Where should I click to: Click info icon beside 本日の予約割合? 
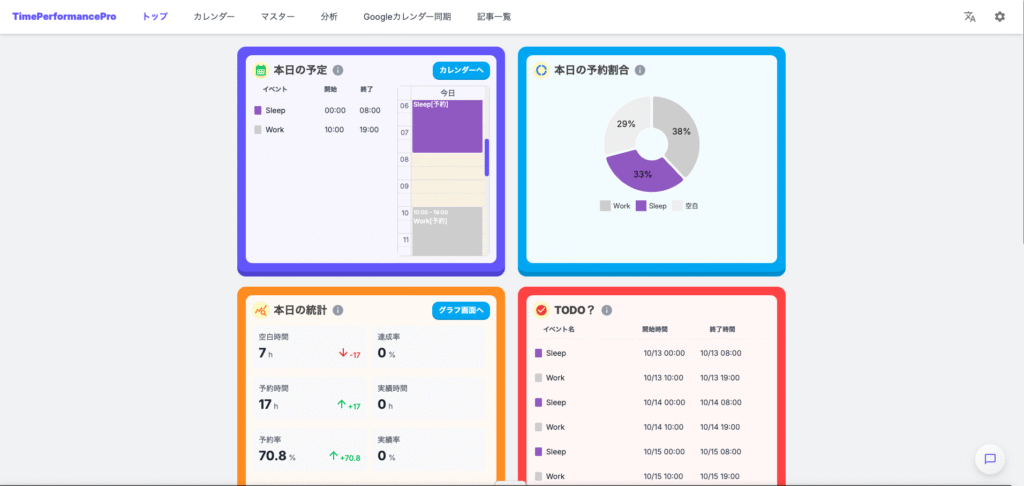(x=640, y=70)
